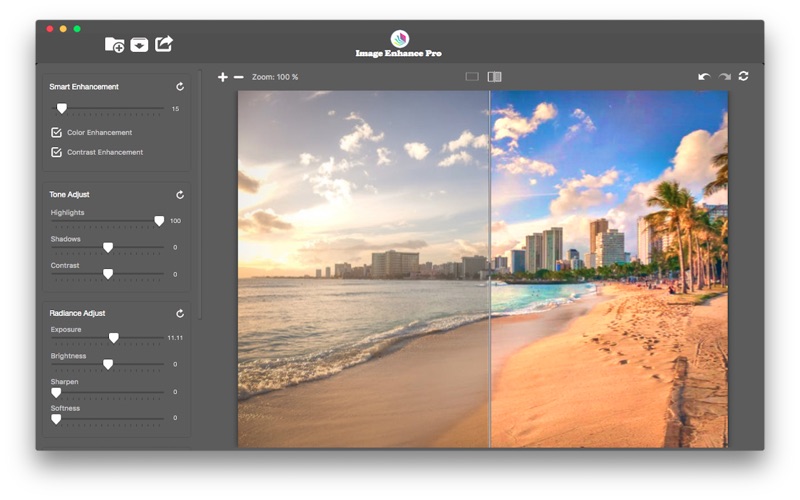Reset all changes with refresh icon
Viewport: 800px width, 500px height.
coord(744,76)
